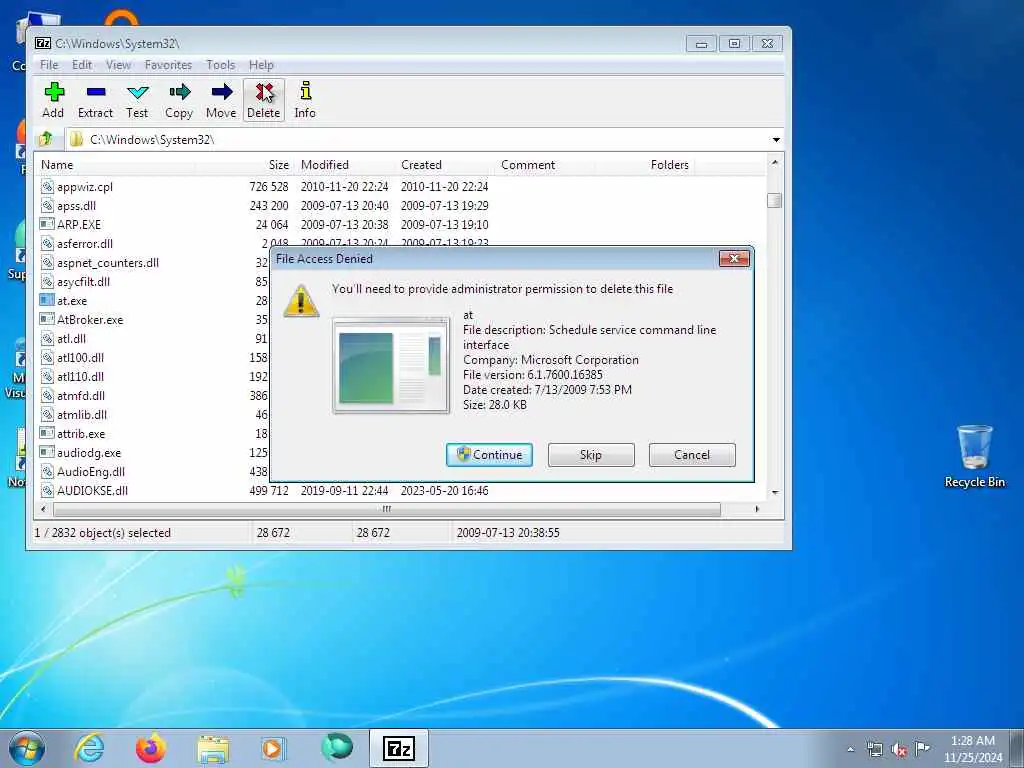Sort by the Name column header

[x=116, y=165]
